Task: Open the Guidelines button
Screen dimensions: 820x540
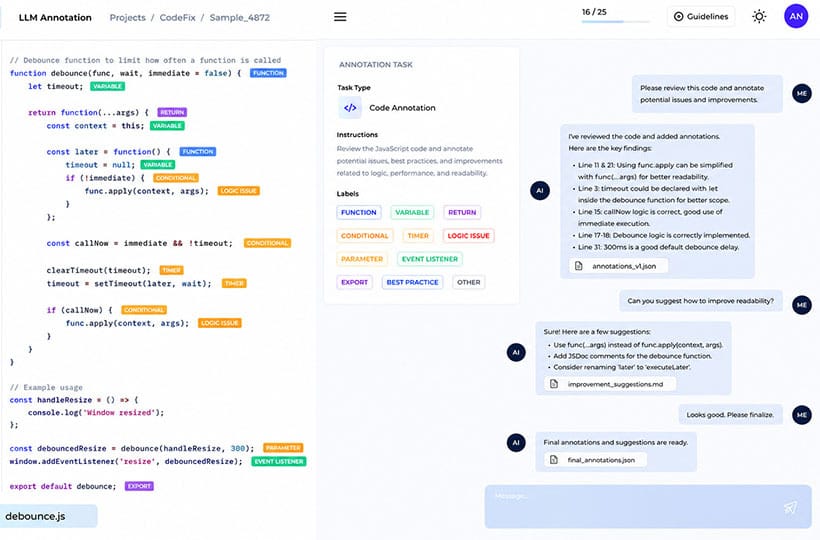Action: click(x=701, y=17)
